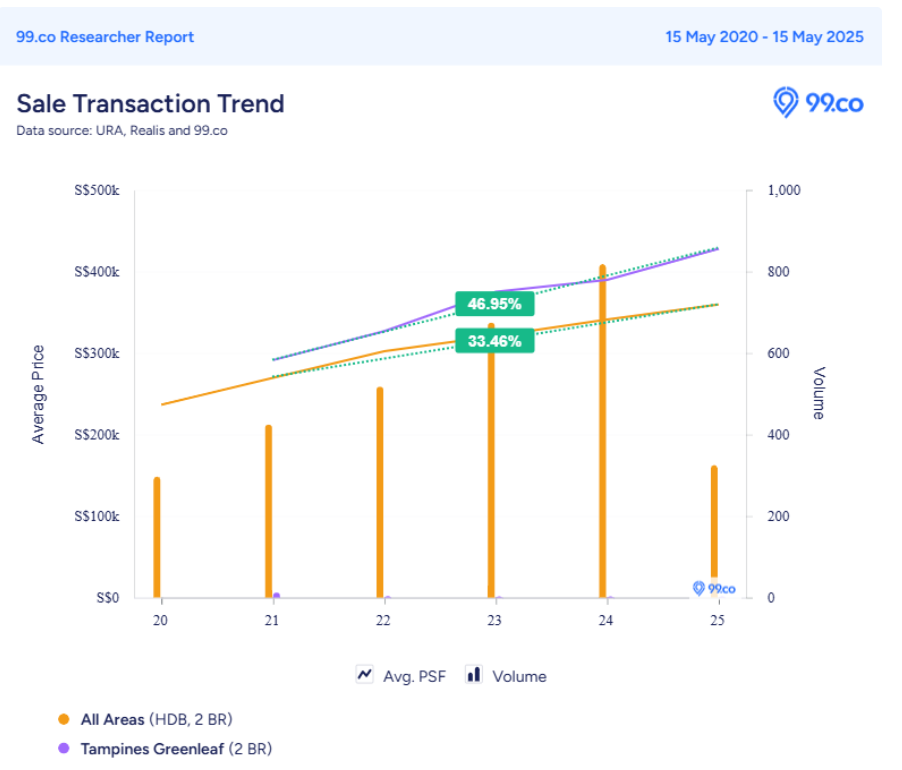This screenshot has width=902, height=770.
Task: Toggle the Volume series label
Action: tap(519, 676)
